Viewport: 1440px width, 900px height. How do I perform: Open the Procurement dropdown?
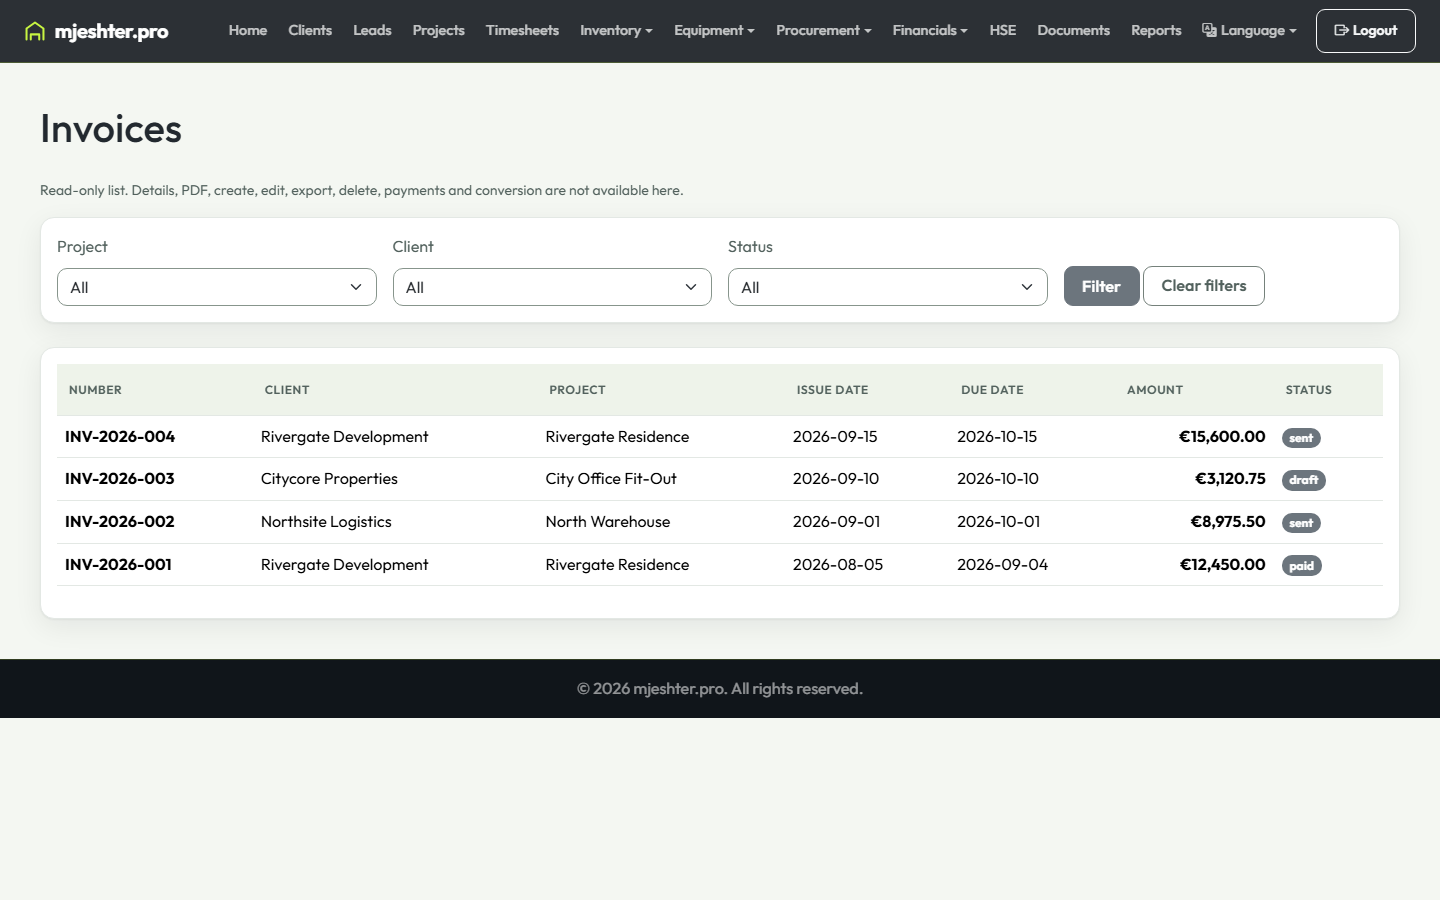824,30
